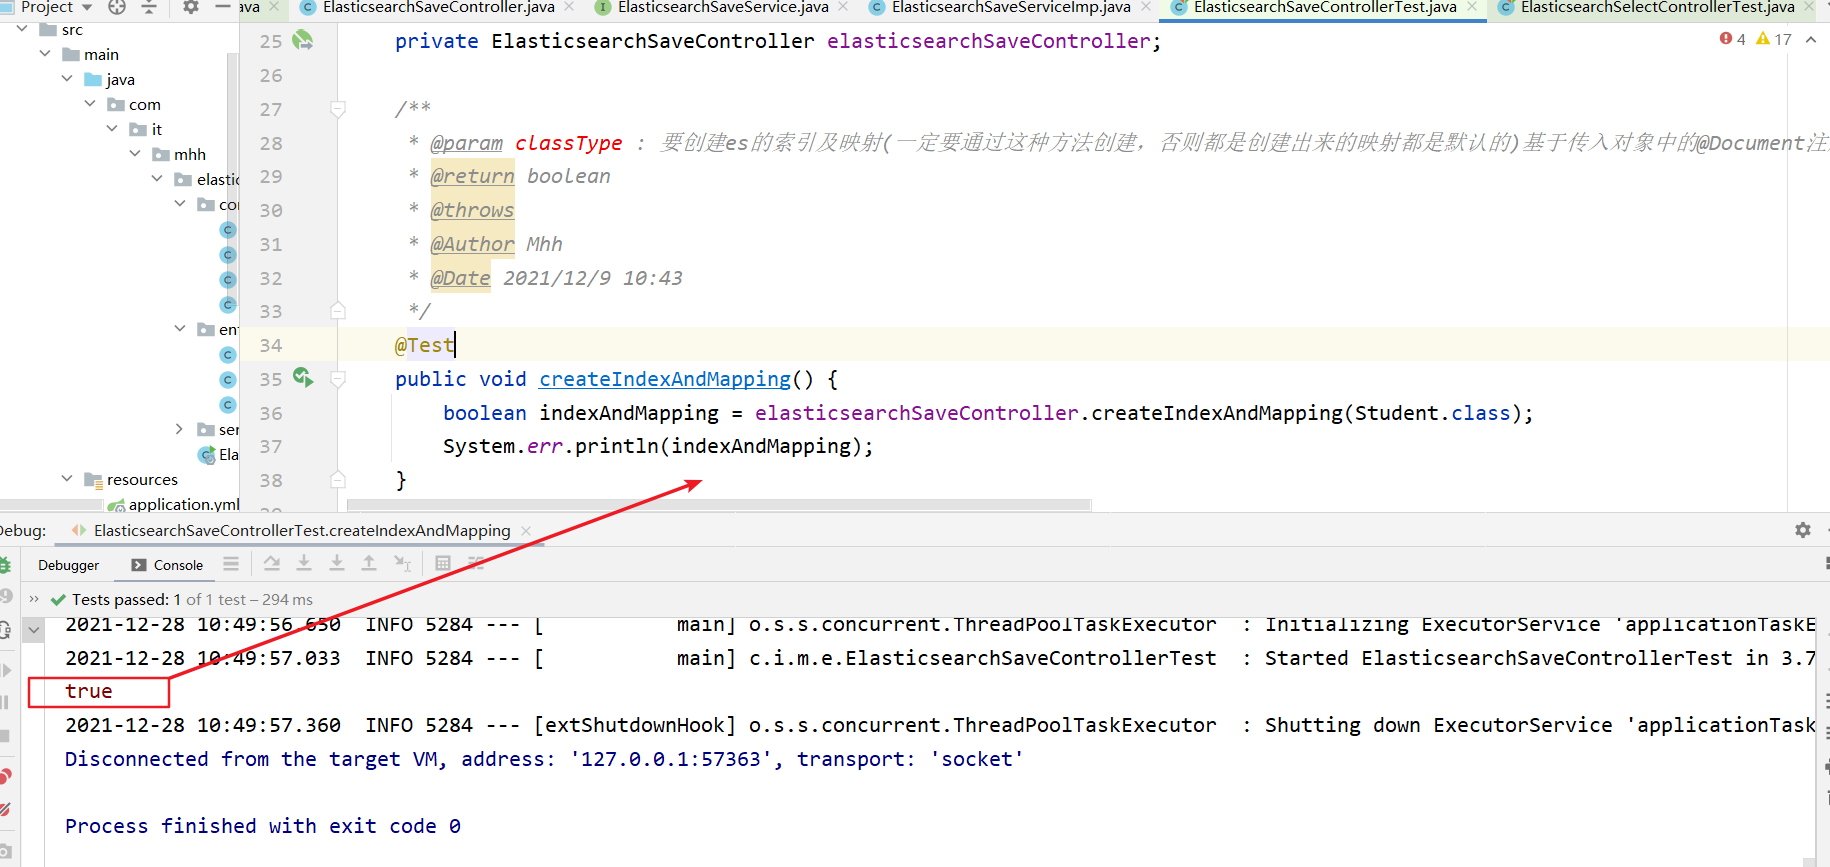
Task: Click the errors indicator showing 4
Action: (1733, 39)
